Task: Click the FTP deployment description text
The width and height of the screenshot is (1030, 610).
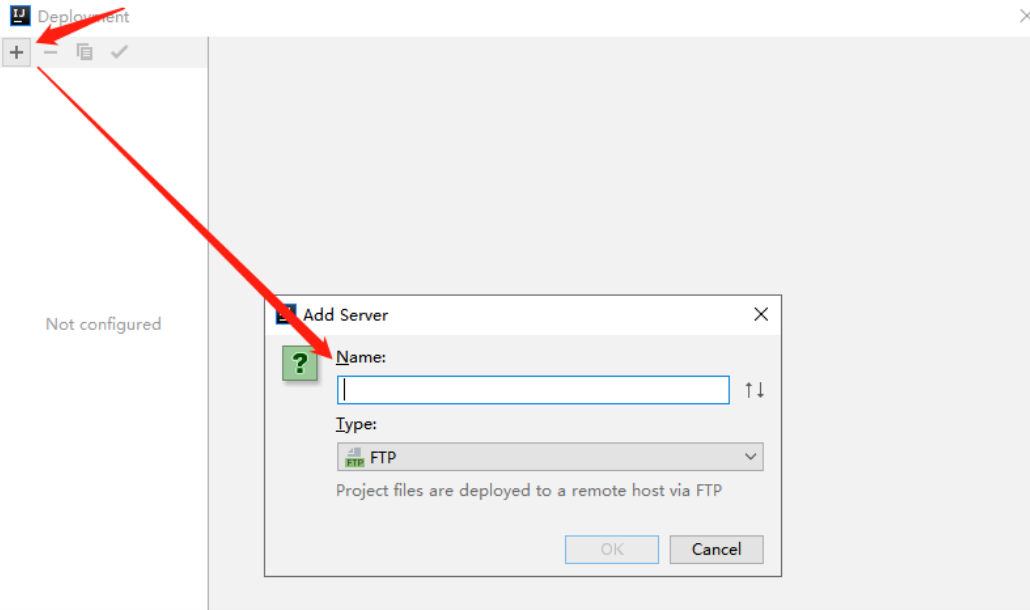Action: point(529,490)
